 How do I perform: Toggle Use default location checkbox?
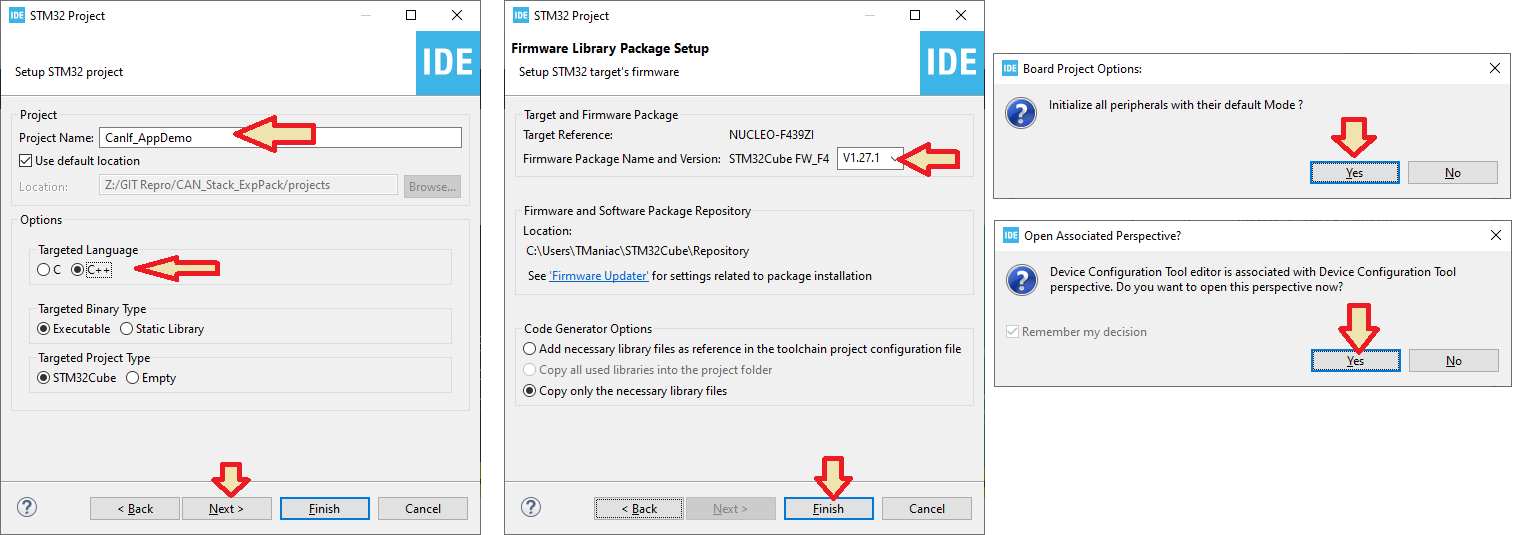[26, 161]
